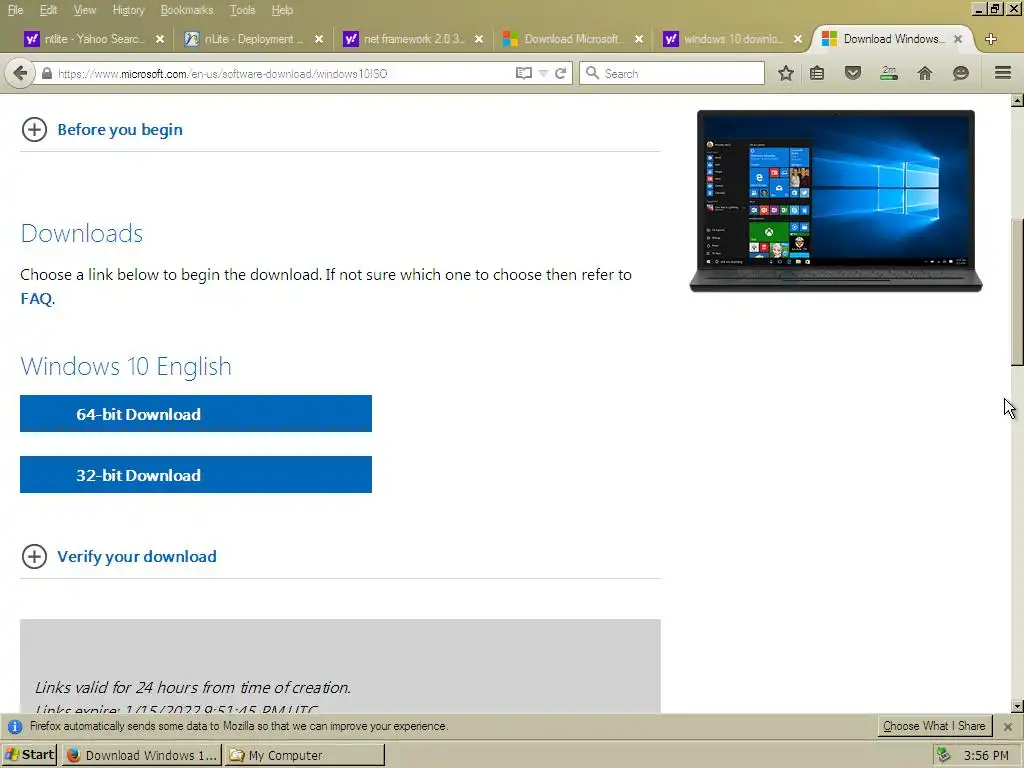
Task: Open a new tab with plus button
Action: coord(991,39)
